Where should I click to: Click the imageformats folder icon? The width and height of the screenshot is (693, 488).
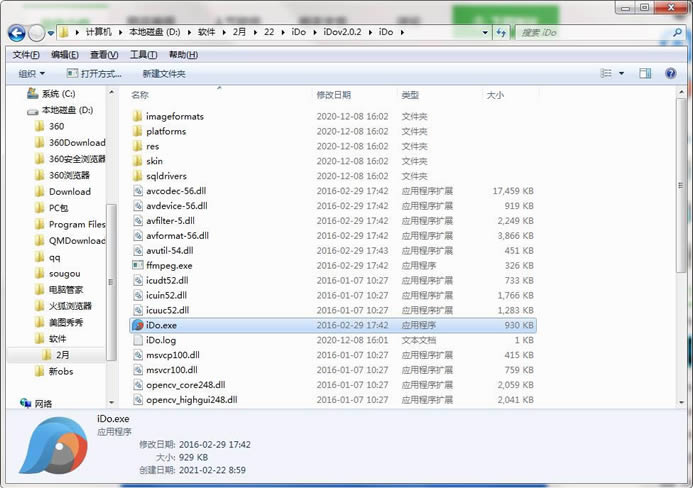137,117
